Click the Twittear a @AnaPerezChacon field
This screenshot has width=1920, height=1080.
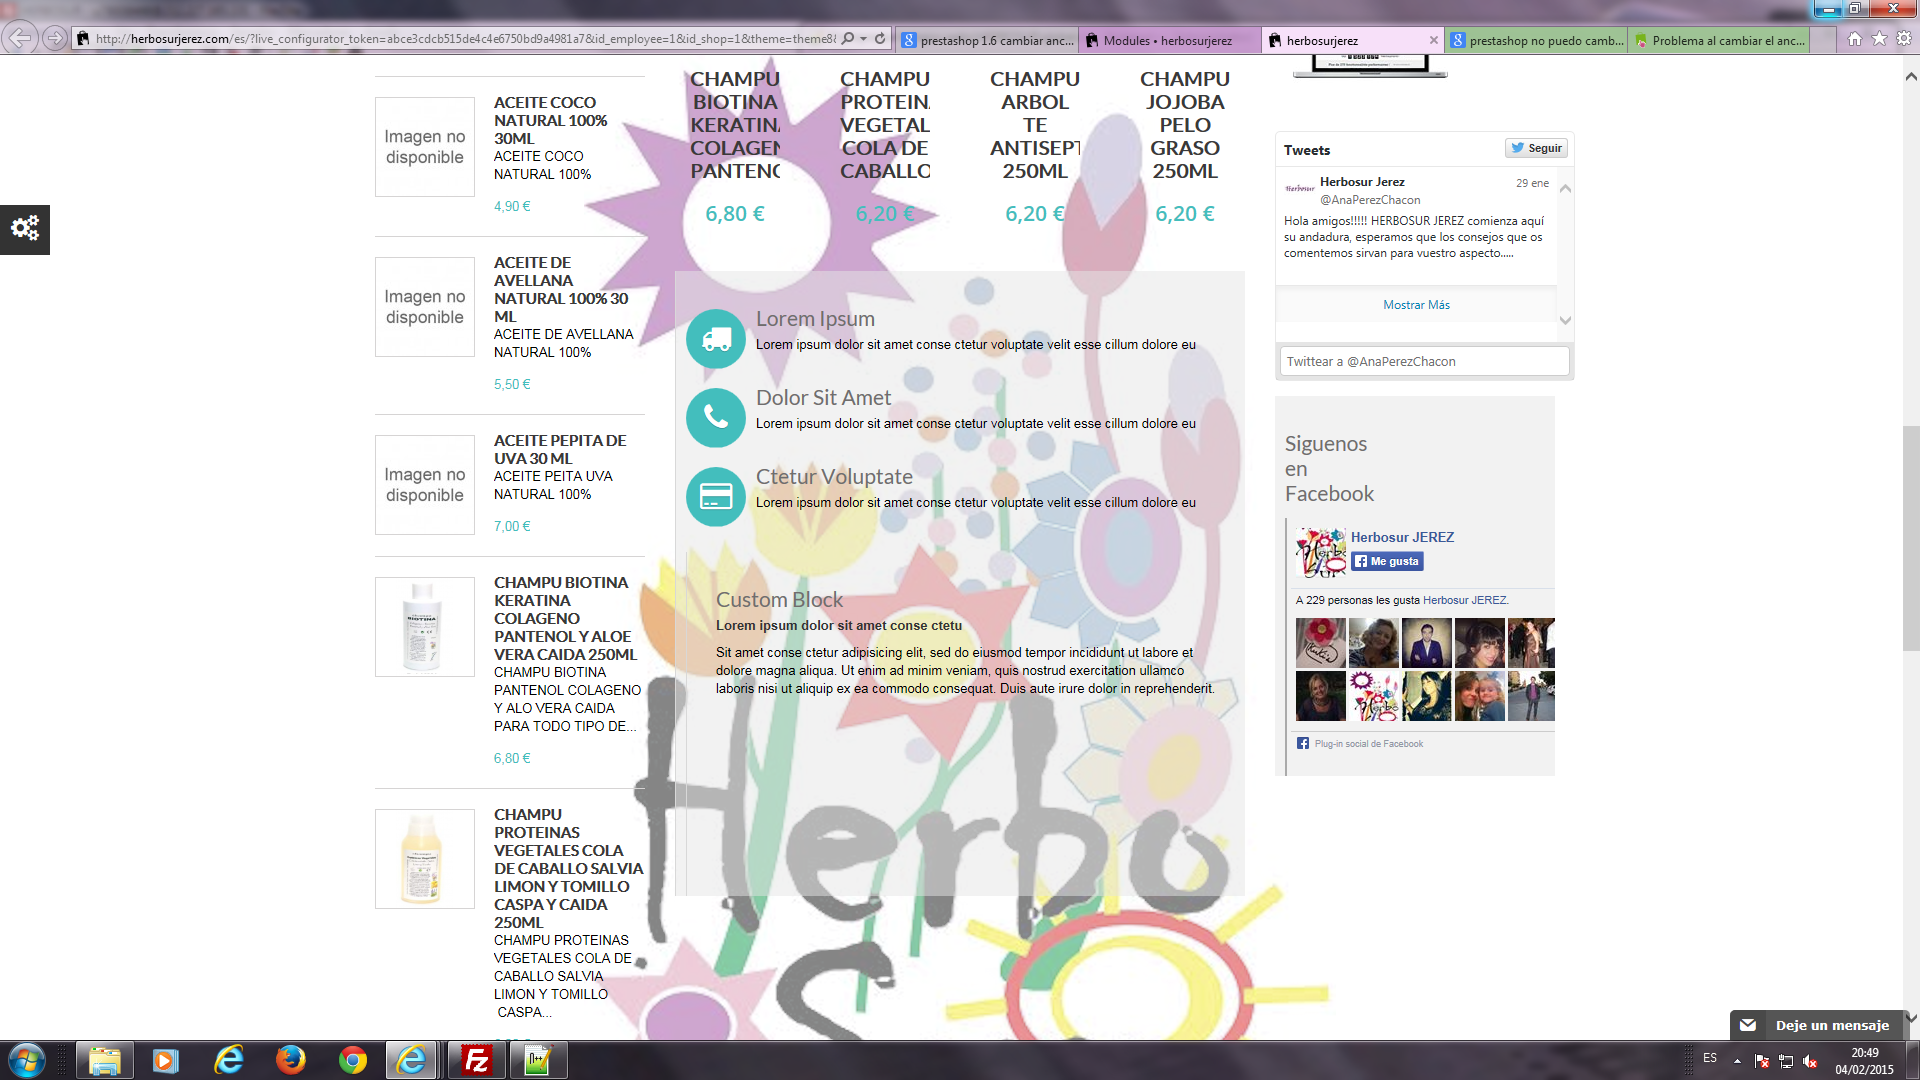click(x=1424, y=362)
